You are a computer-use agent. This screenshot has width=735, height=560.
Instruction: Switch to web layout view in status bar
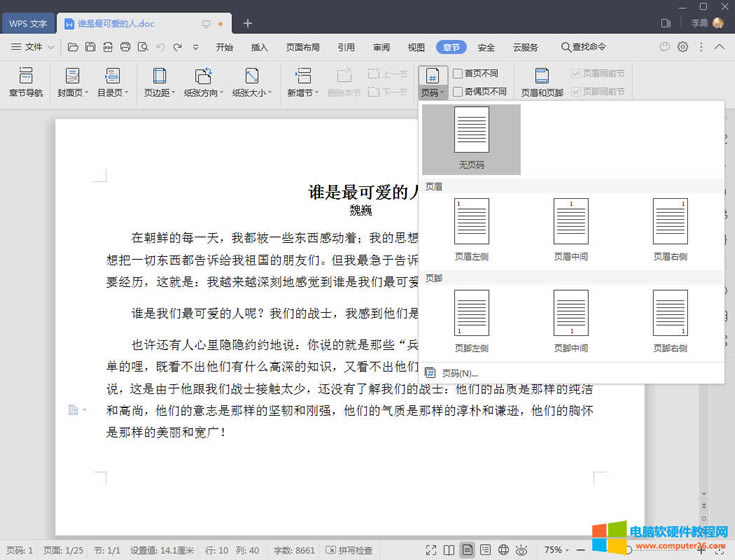tap(503, 550)
